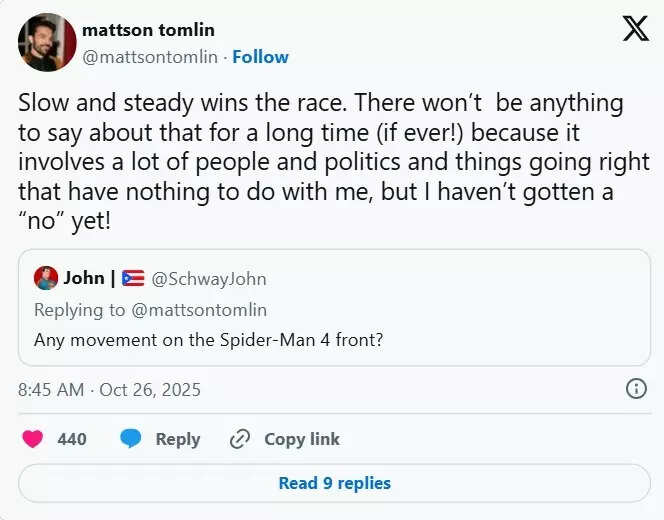Like the tweet with heart icon
Image resolution: width=664 pixels, height=520 pixels.
pyautogui.click(x=33, y=439)
